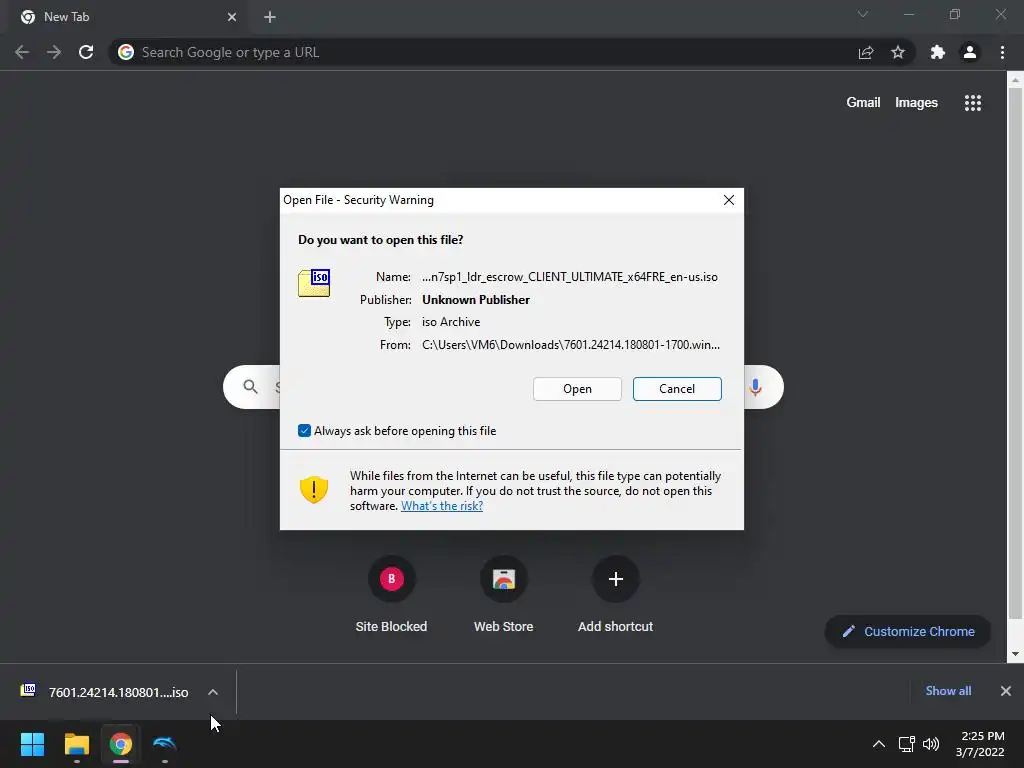Click the voice search microphone
This screenshot has height=768, width=1024.
point(756,387)
